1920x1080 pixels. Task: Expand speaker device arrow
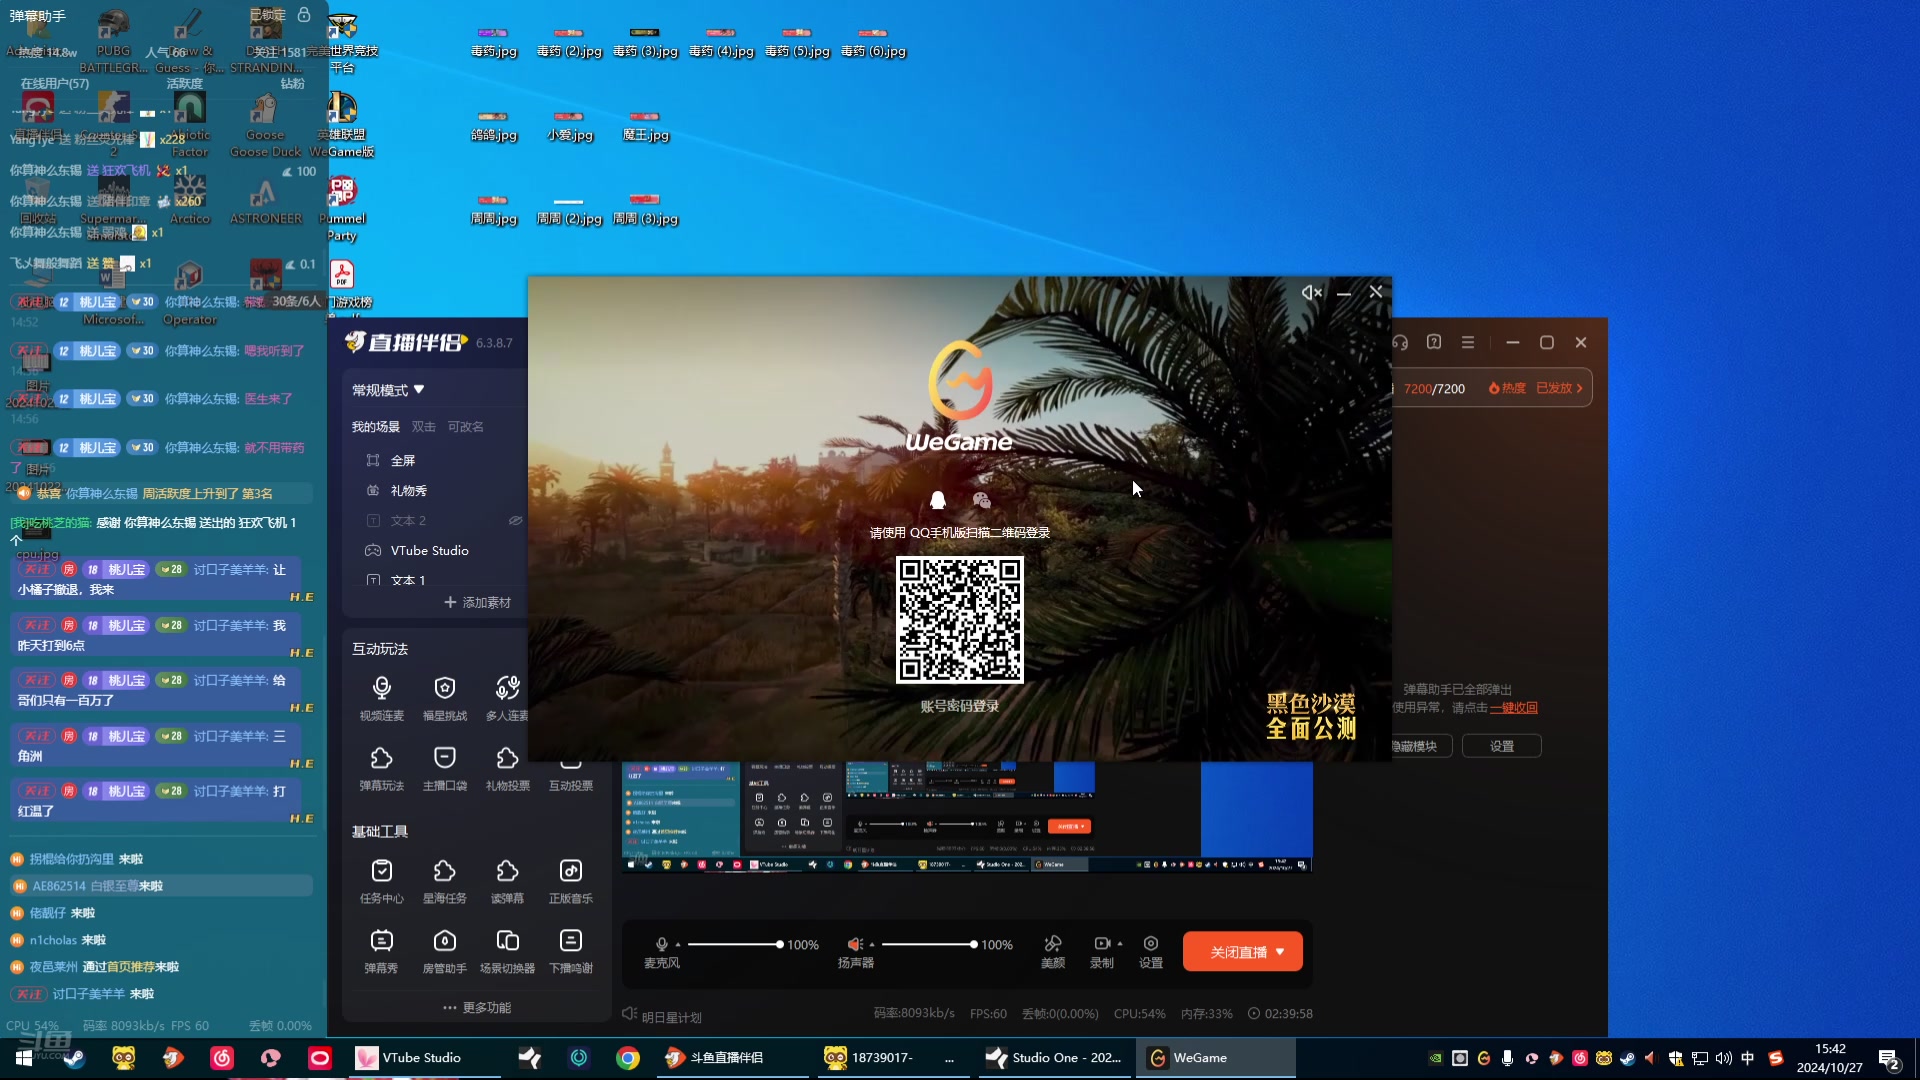tap(872, 945)
